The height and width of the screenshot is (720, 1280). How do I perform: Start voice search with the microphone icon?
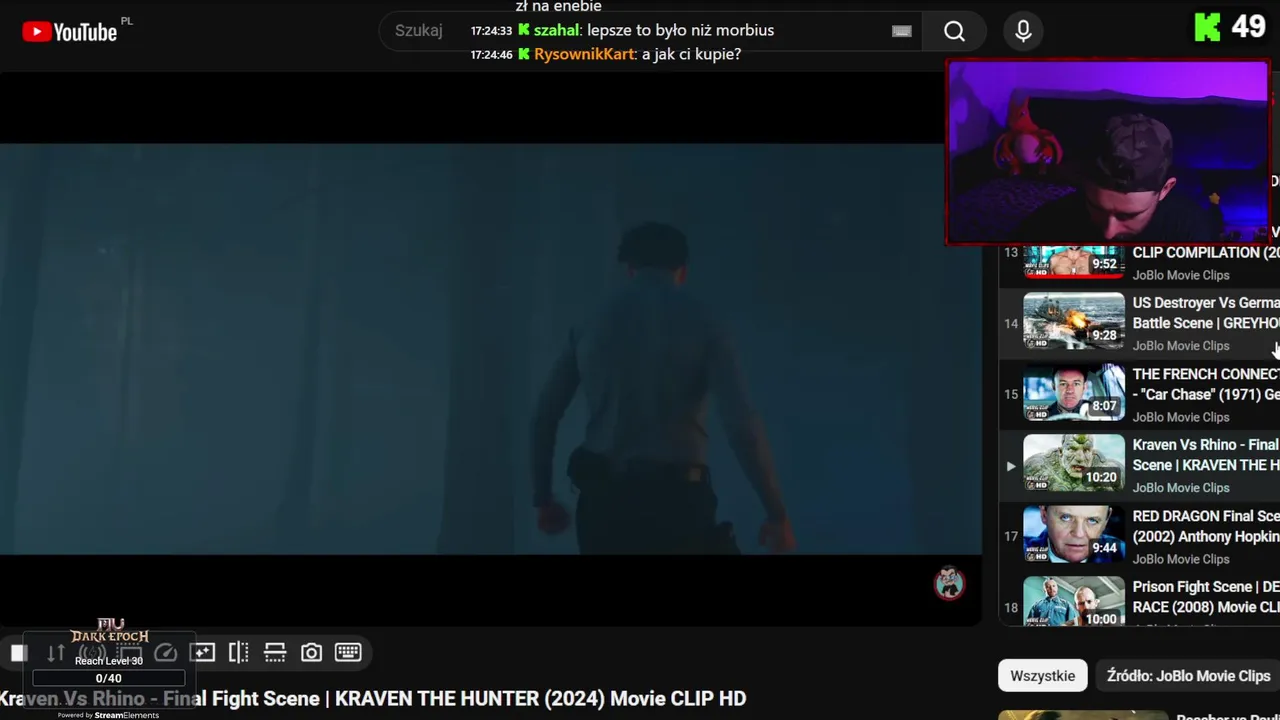1023,31
